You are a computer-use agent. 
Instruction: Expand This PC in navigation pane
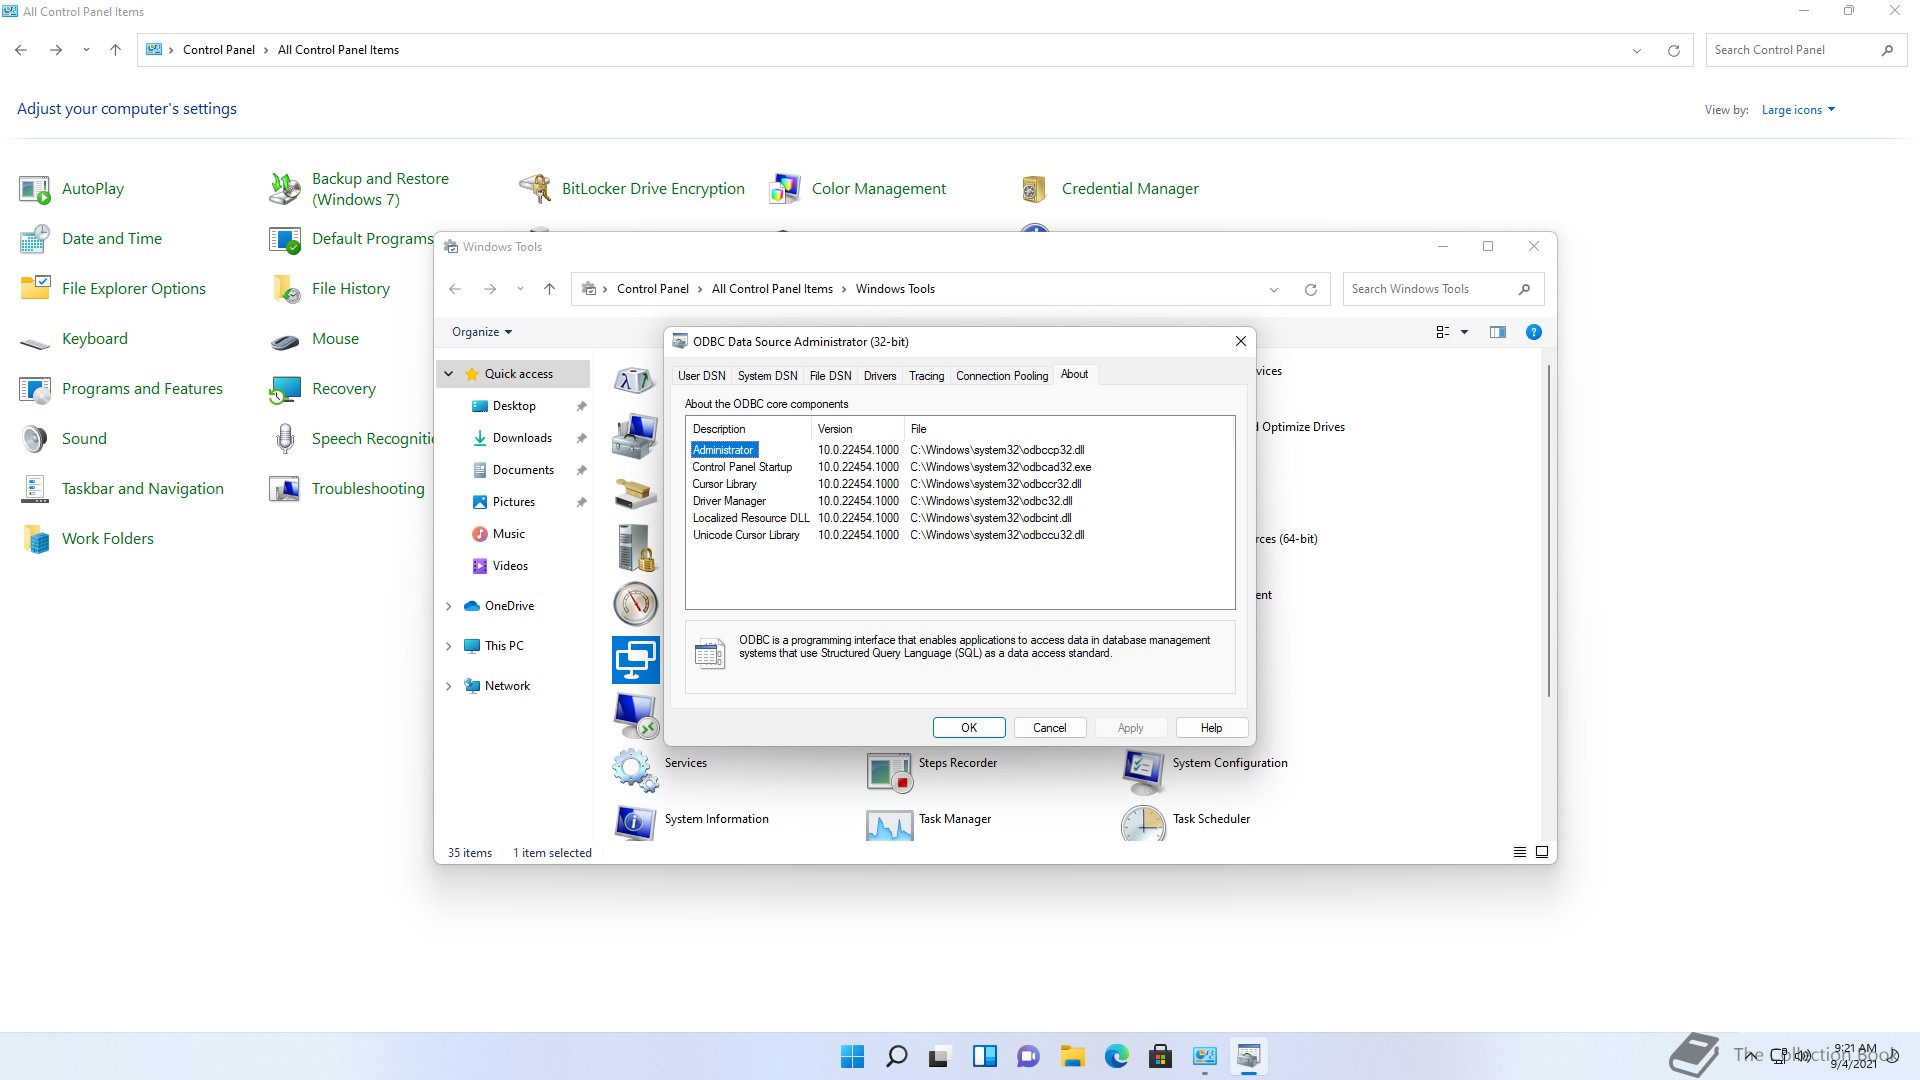[x=449, y=646]
